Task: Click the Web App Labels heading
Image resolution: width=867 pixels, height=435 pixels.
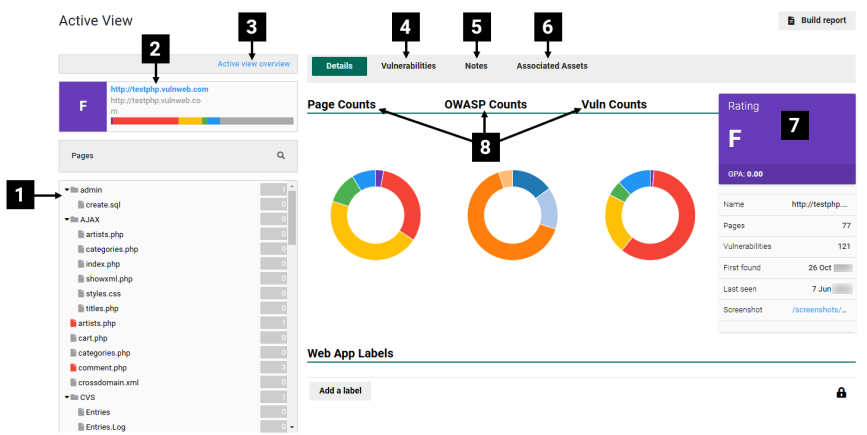Action: tap(351, 354)
